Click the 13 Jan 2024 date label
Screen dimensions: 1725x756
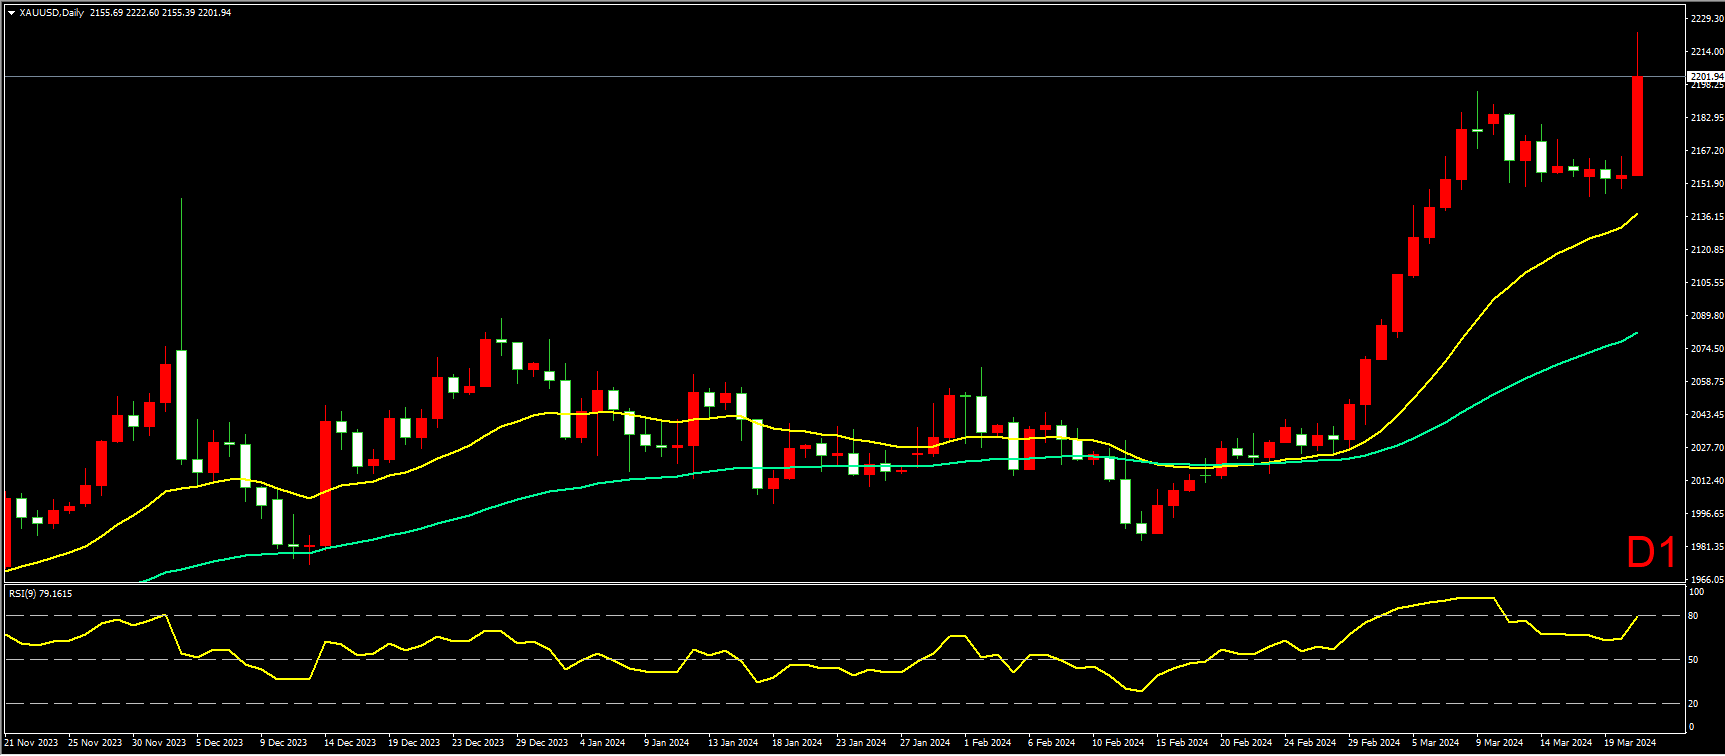[x=733, y=743]
